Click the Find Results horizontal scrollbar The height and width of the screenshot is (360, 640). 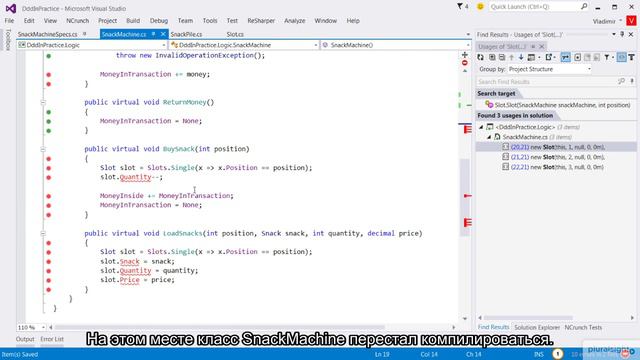click(528, 318)
